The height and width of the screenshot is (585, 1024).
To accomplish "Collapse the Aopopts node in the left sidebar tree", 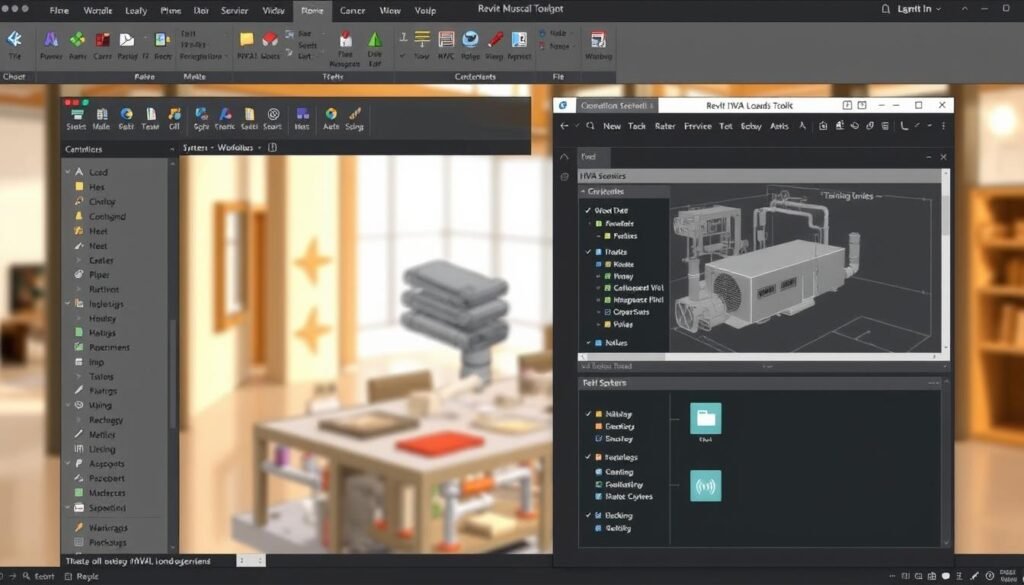I will click(68, 464).
